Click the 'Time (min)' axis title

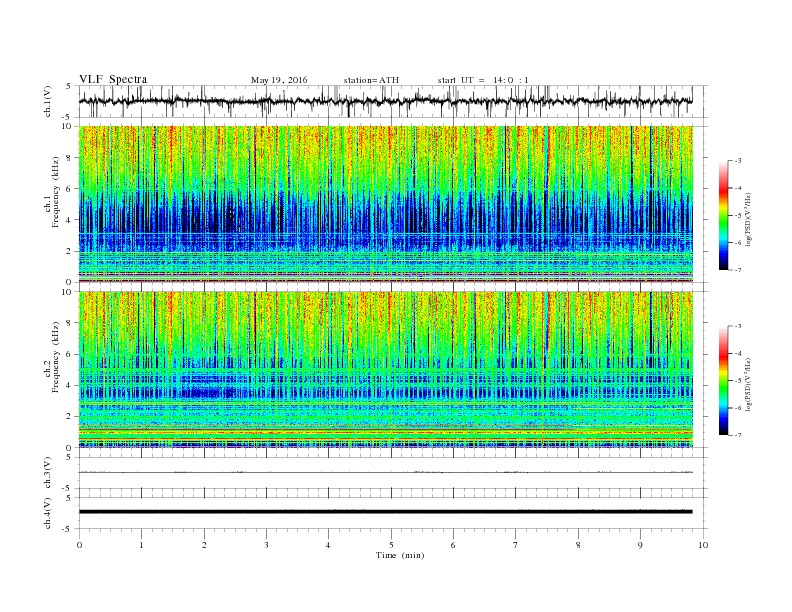[400, 555]
